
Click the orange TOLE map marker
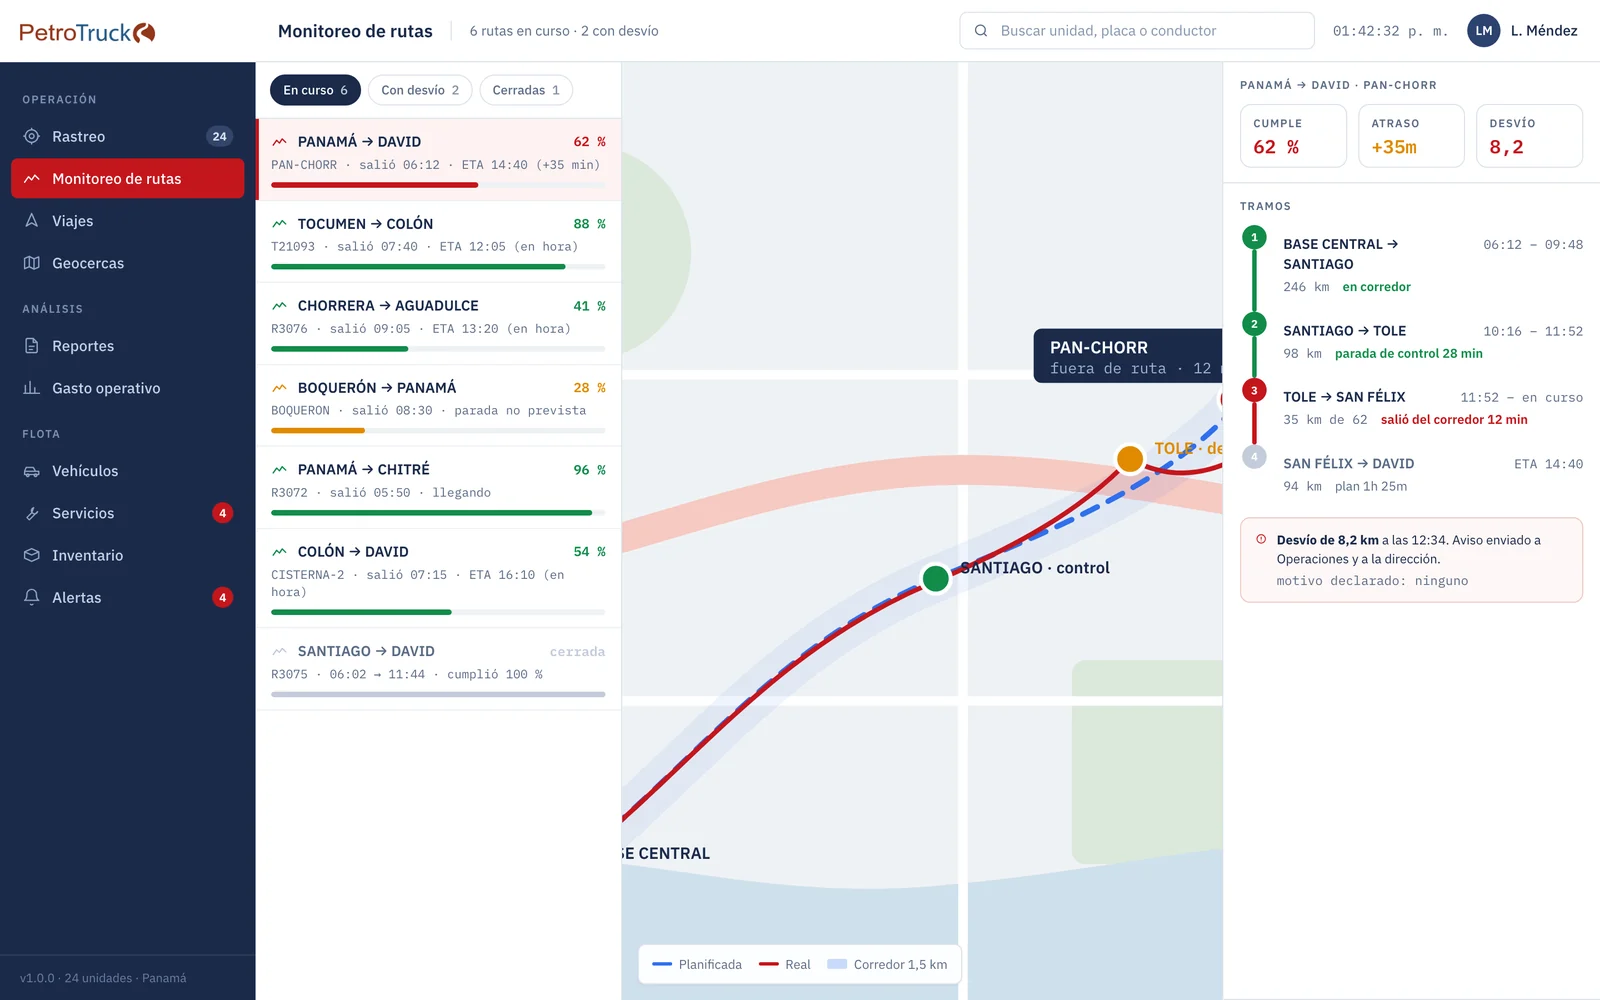1130,459
